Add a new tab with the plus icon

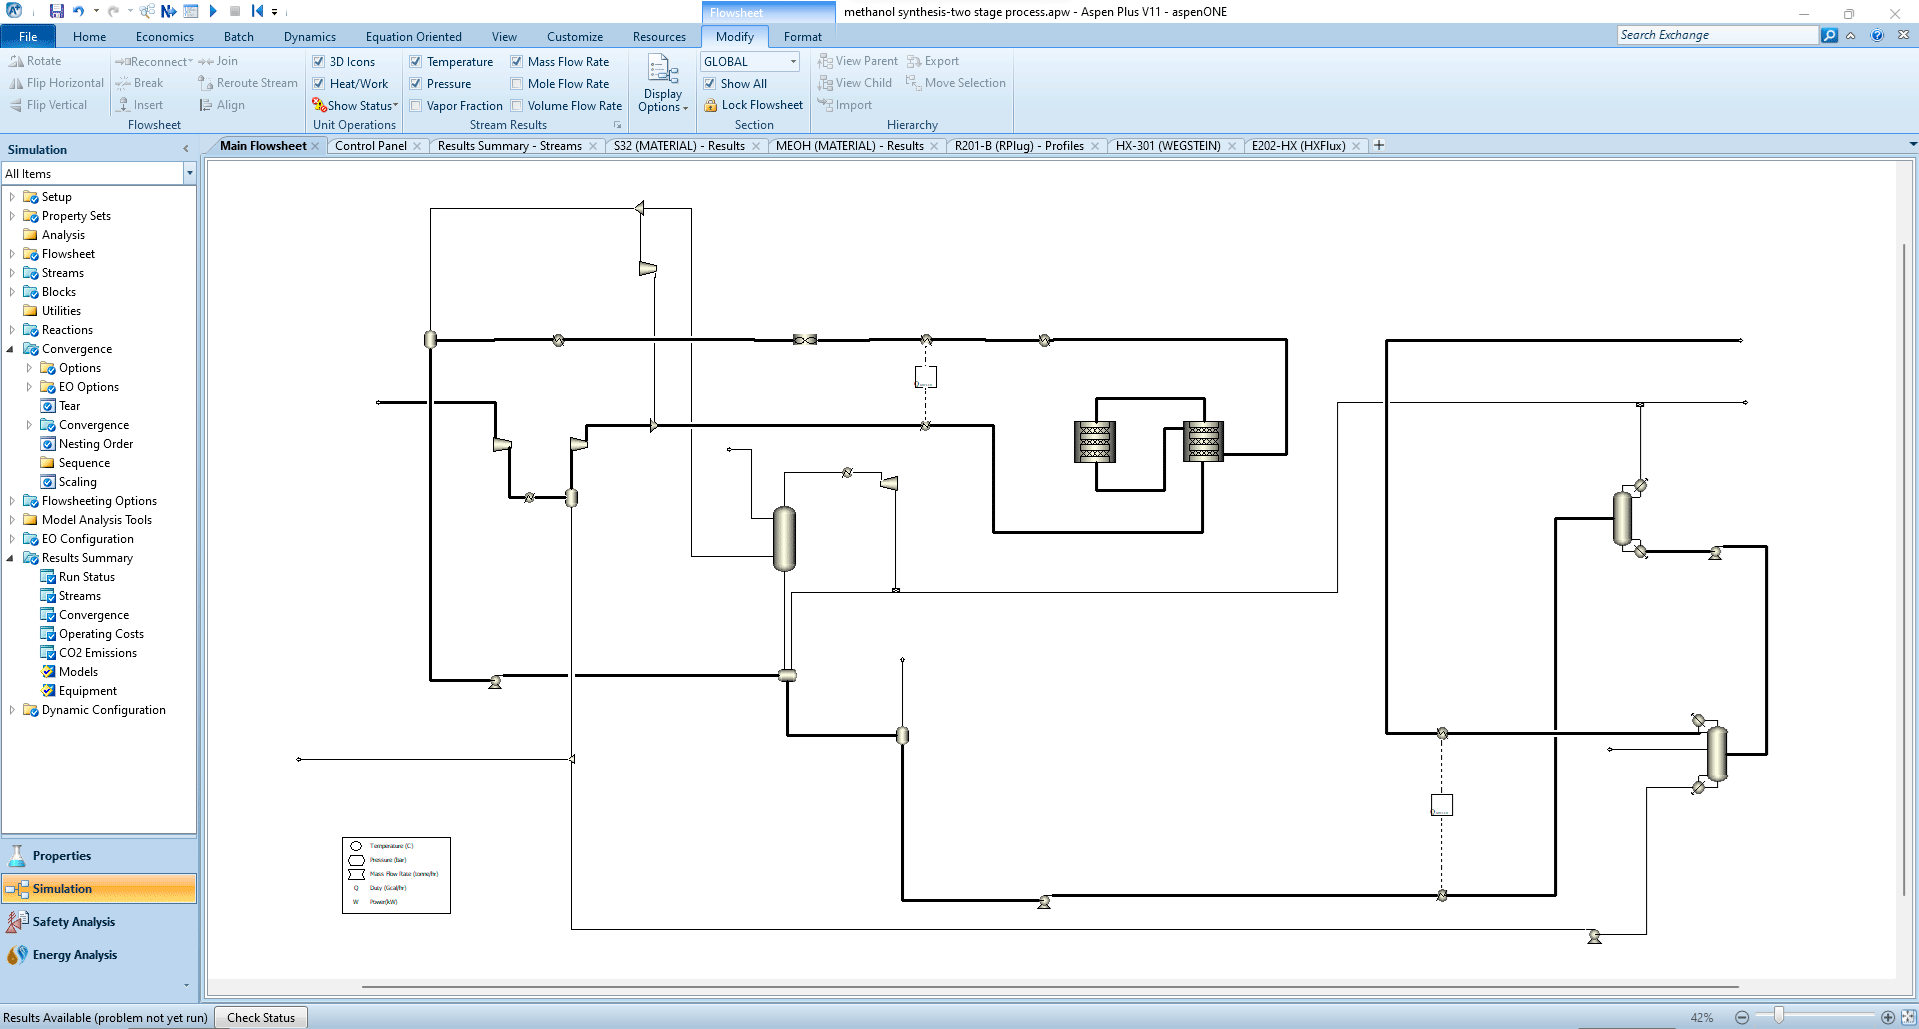[1379, 145]
